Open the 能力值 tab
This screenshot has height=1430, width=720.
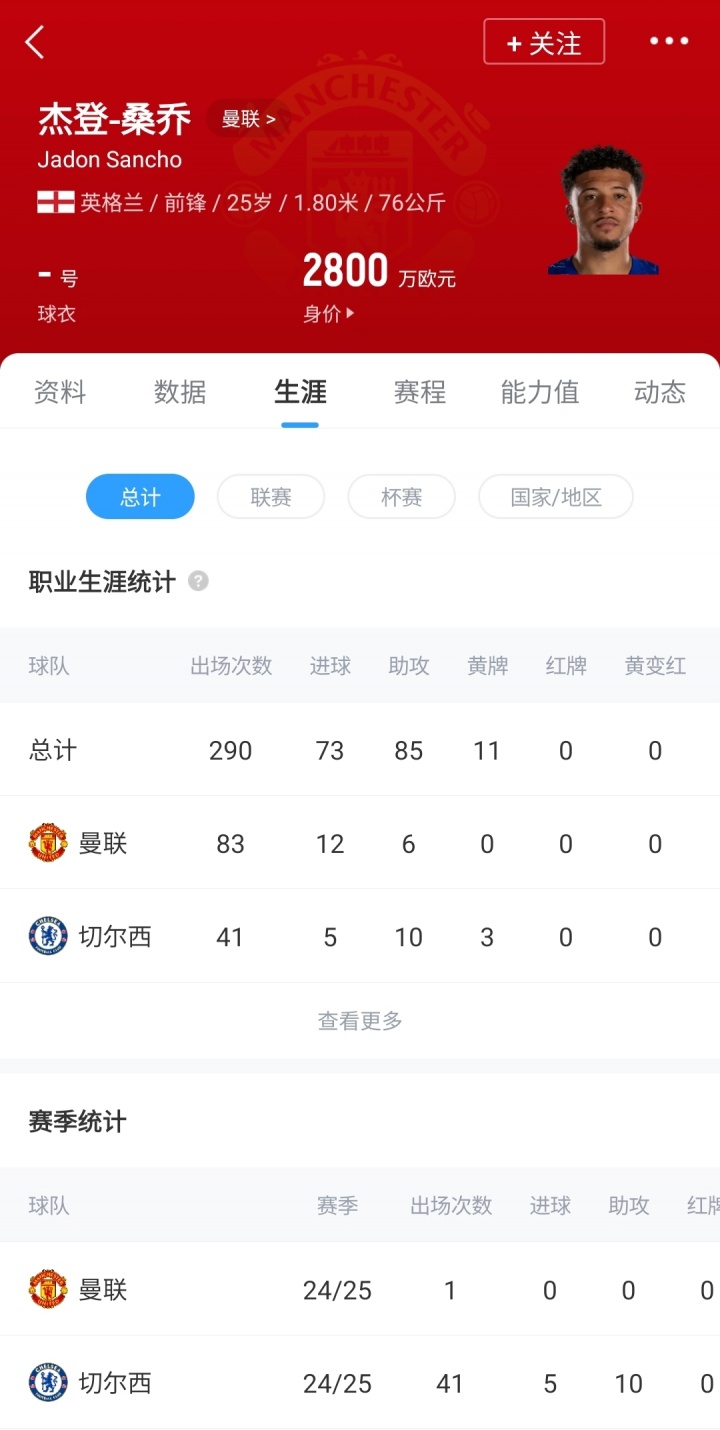coord(540,392)
